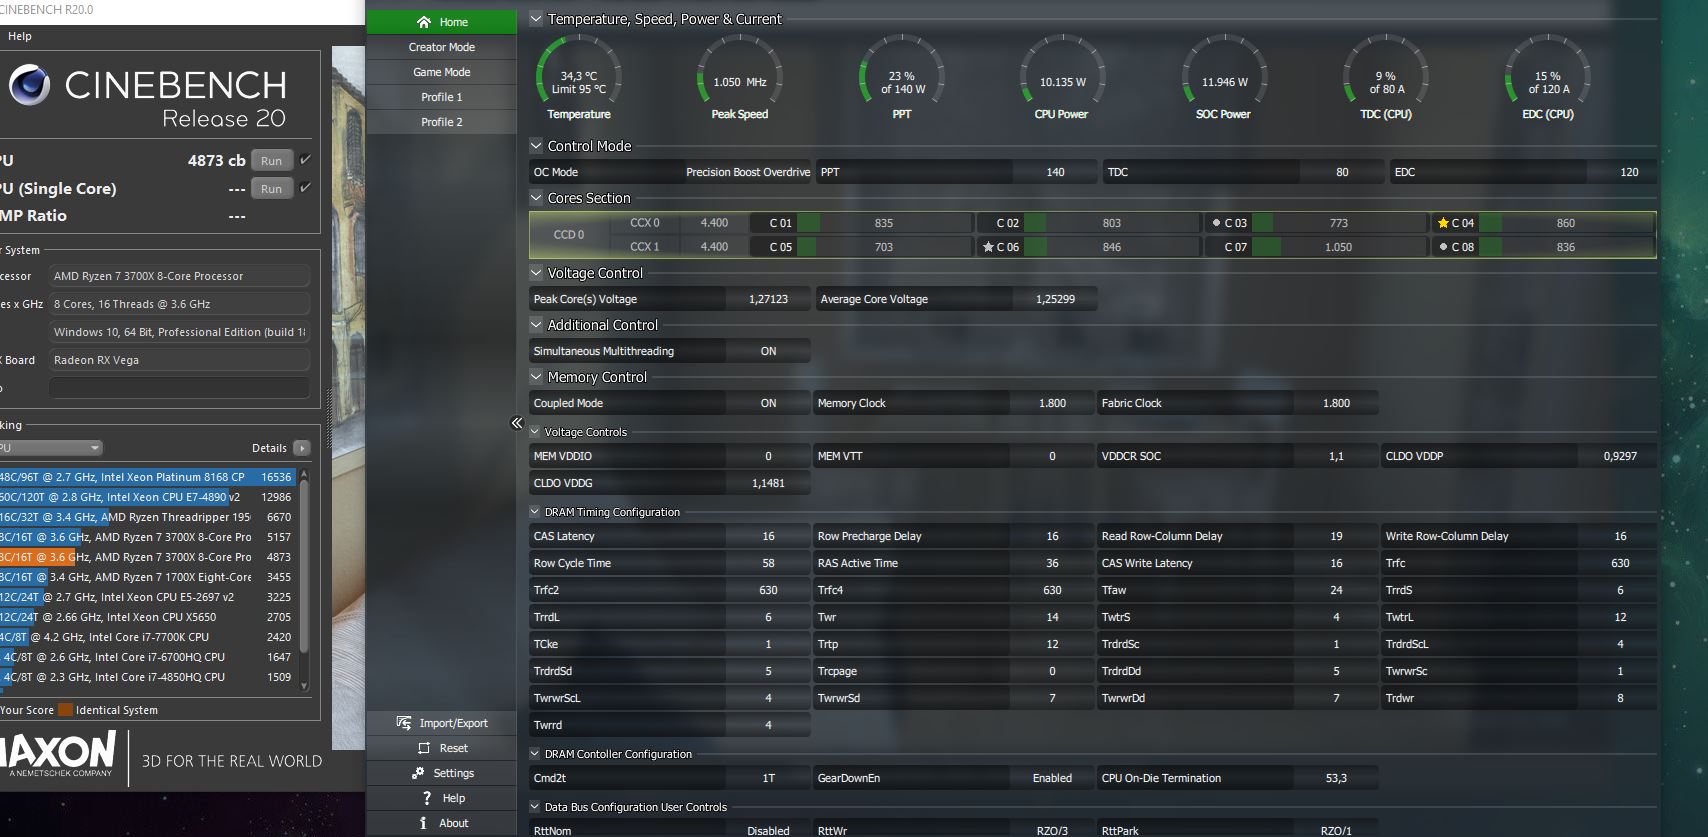Toggle Simultaneous Multithreading ON value
1708x837 pixels.
click(768, 351)
